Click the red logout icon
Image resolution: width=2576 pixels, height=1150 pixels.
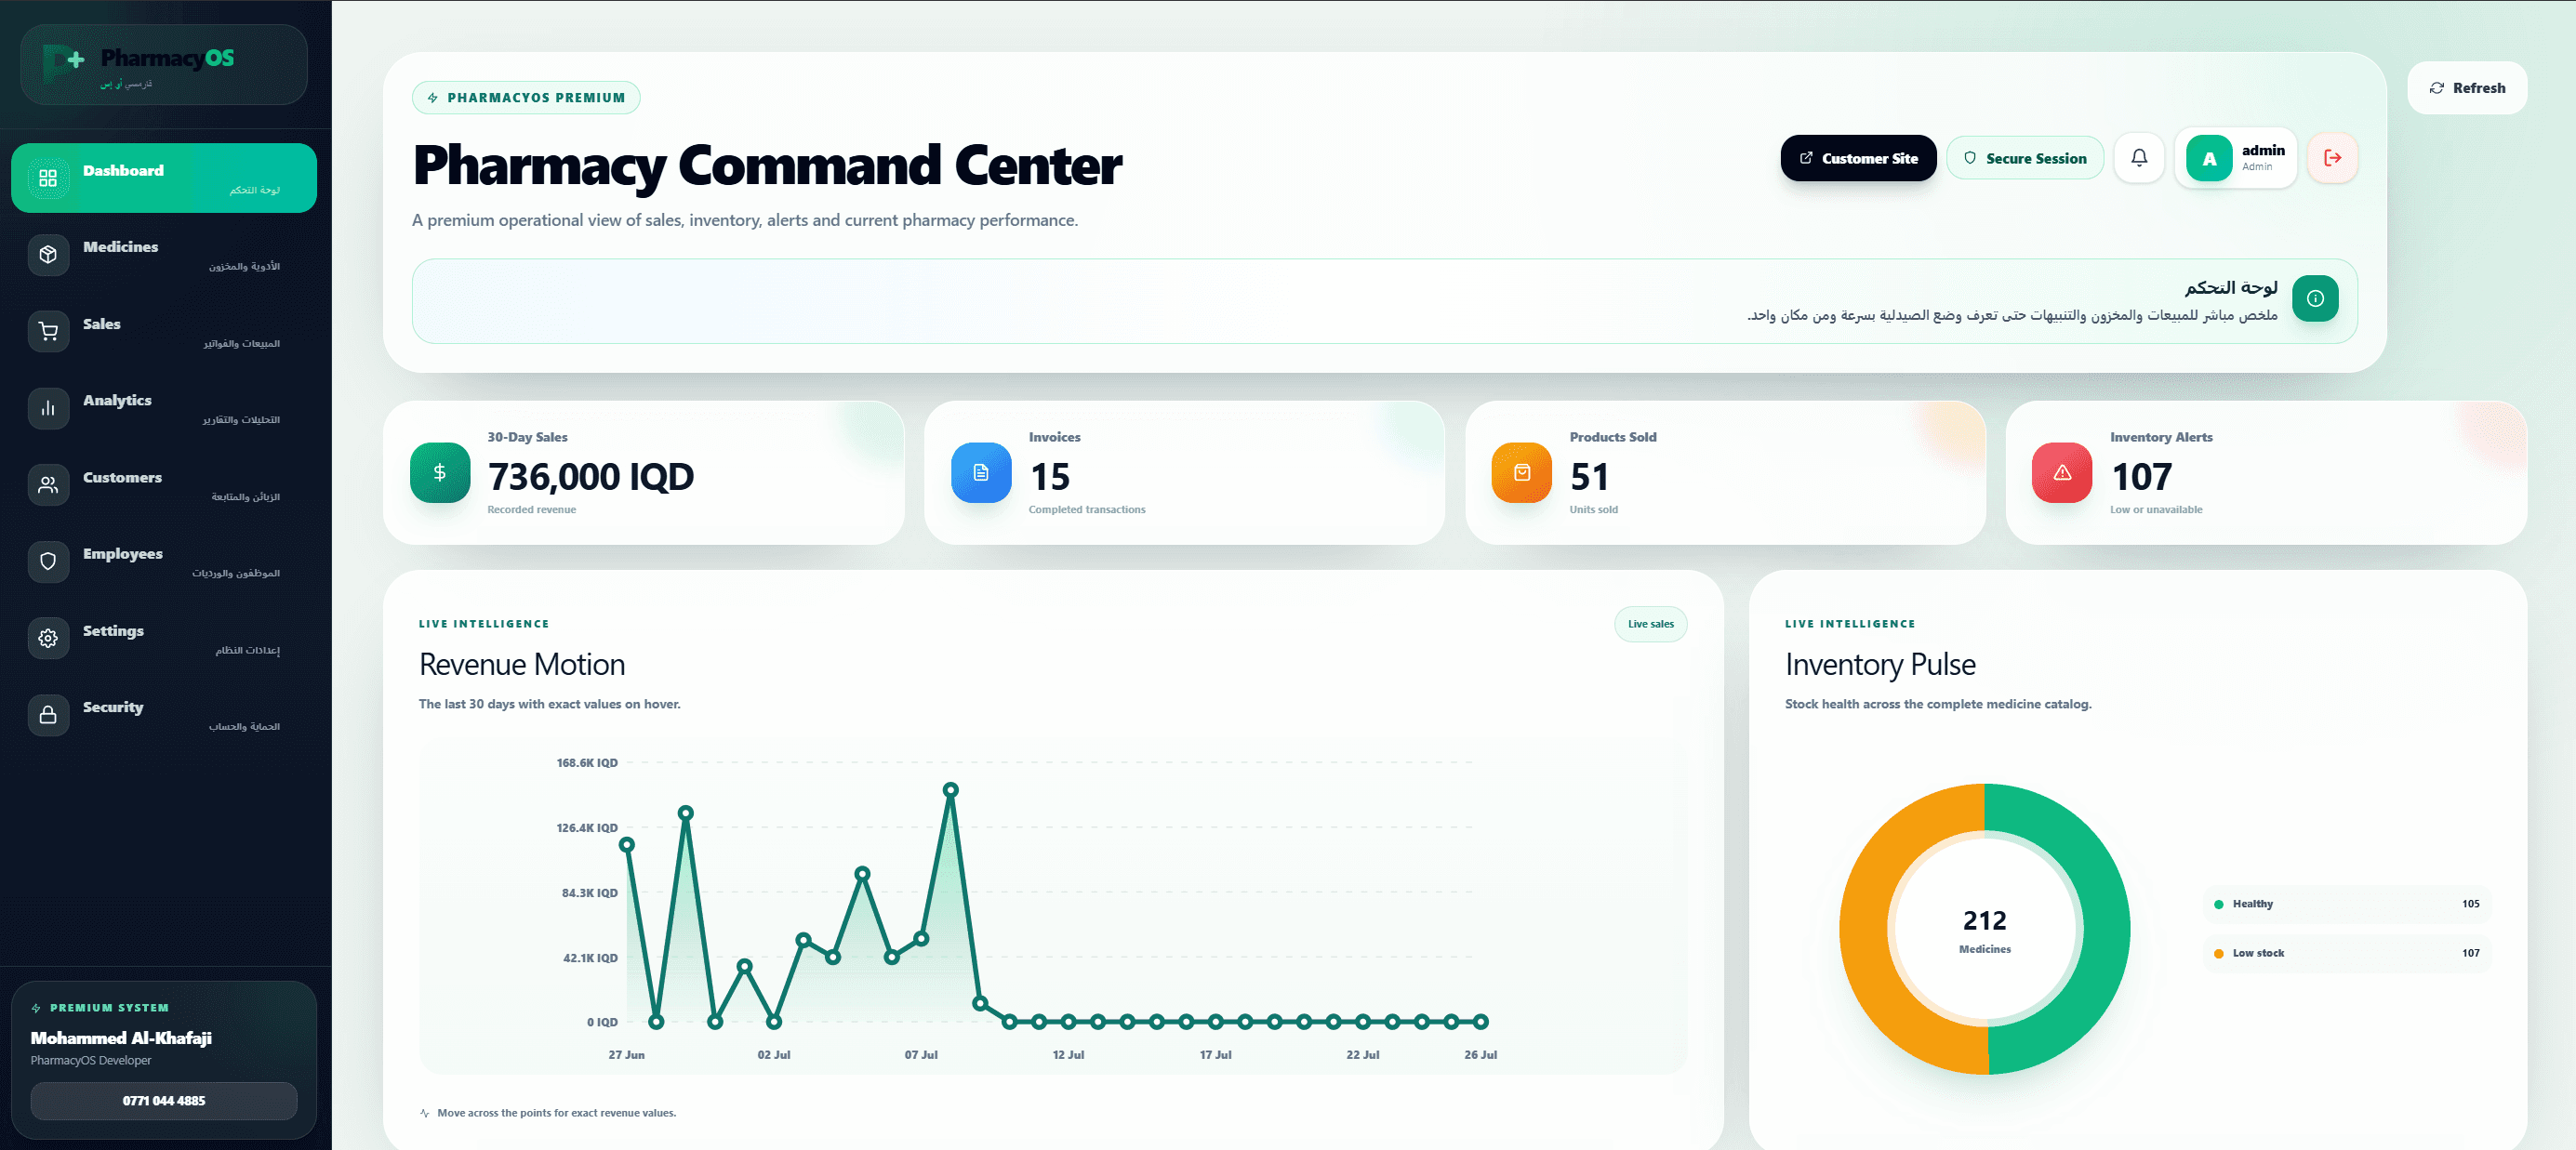(x=2332, y=158)
